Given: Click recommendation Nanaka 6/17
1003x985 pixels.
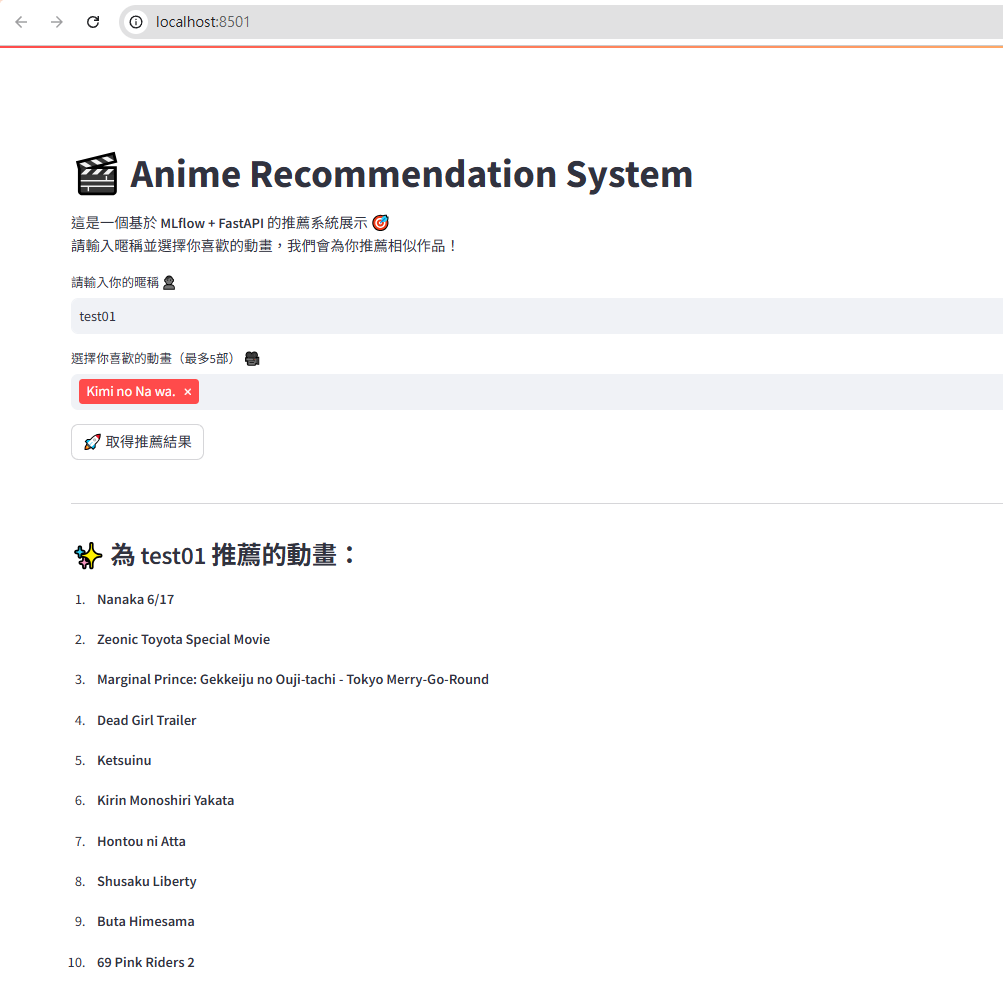Looking at the screenshot, I should [x=136, y=599].
